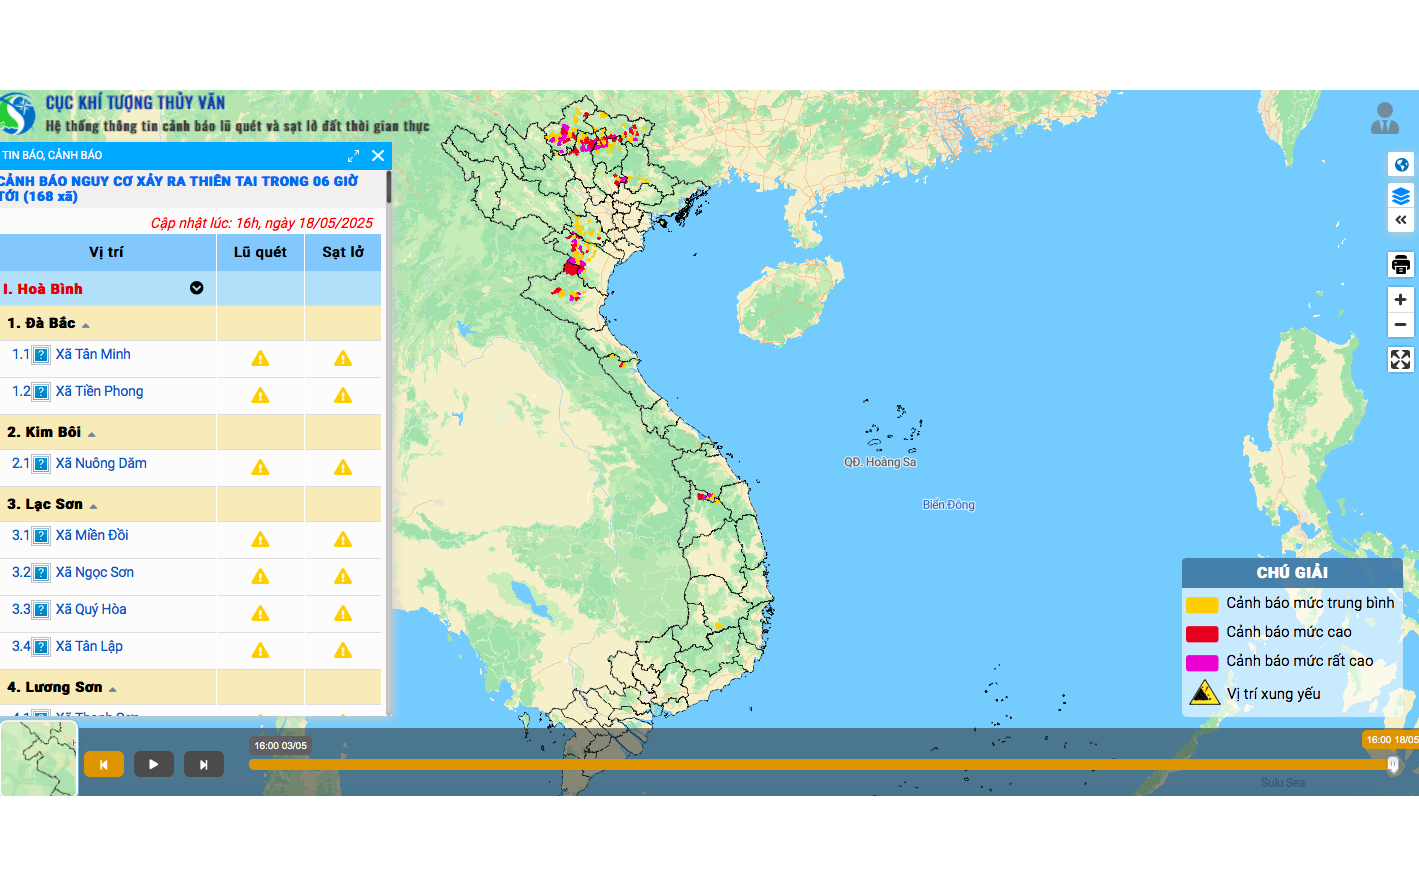Collapse the Kim Bôi district list
The height and width of the screenshot is (887, 1419).
92,434
